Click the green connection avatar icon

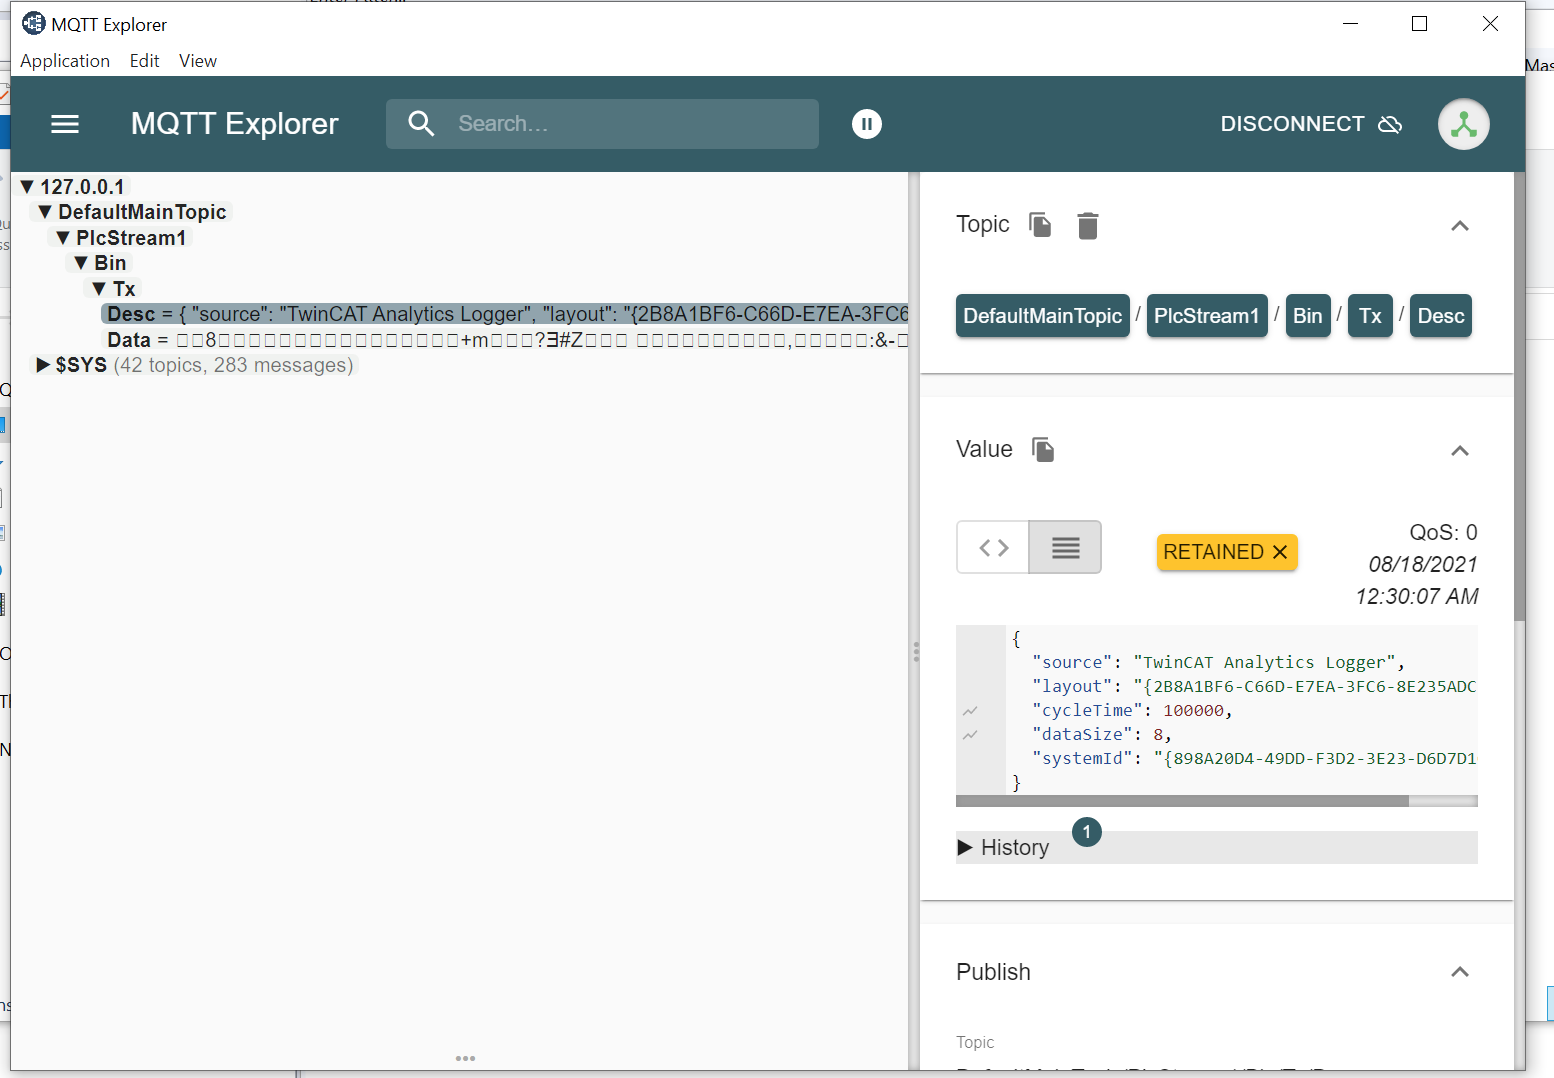coord(1464,124)
